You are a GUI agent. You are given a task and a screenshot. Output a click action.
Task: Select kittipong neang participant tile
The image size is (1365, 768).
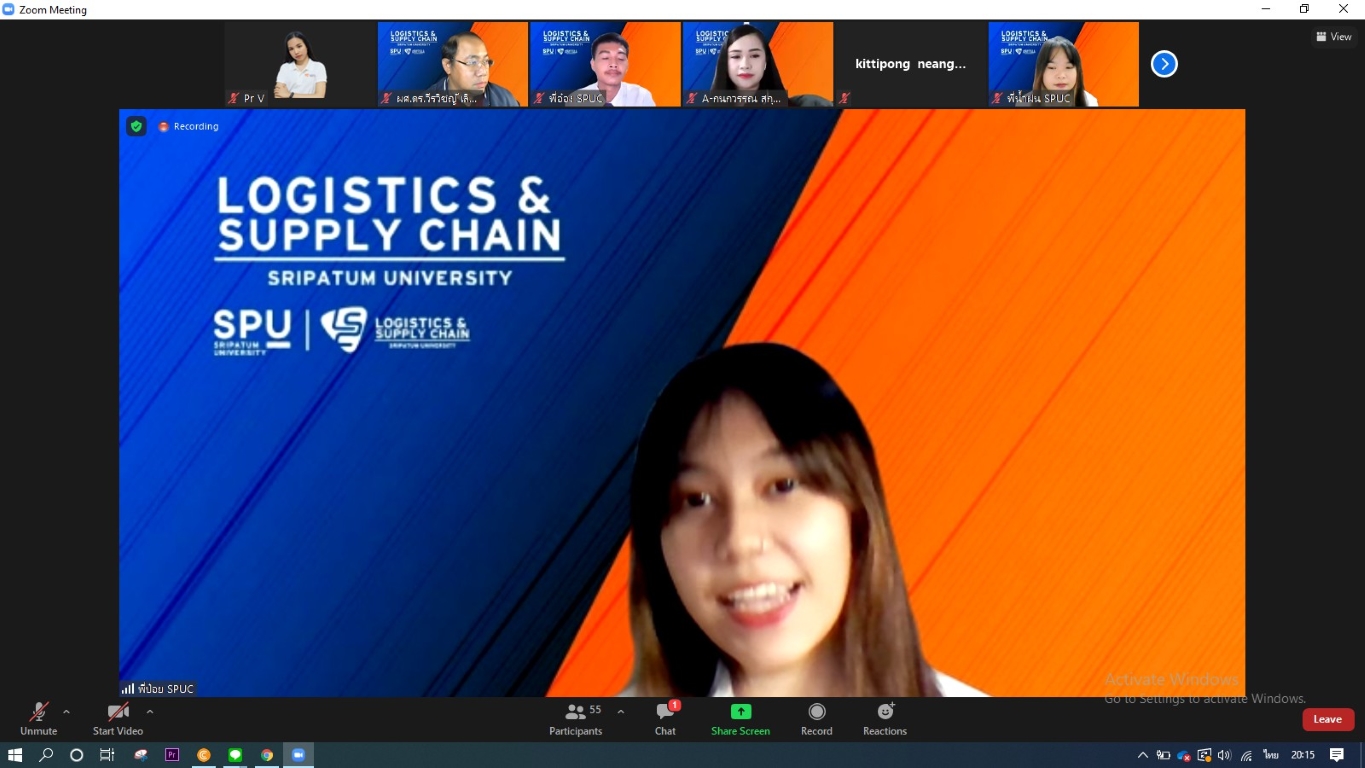tap(910, 64)
